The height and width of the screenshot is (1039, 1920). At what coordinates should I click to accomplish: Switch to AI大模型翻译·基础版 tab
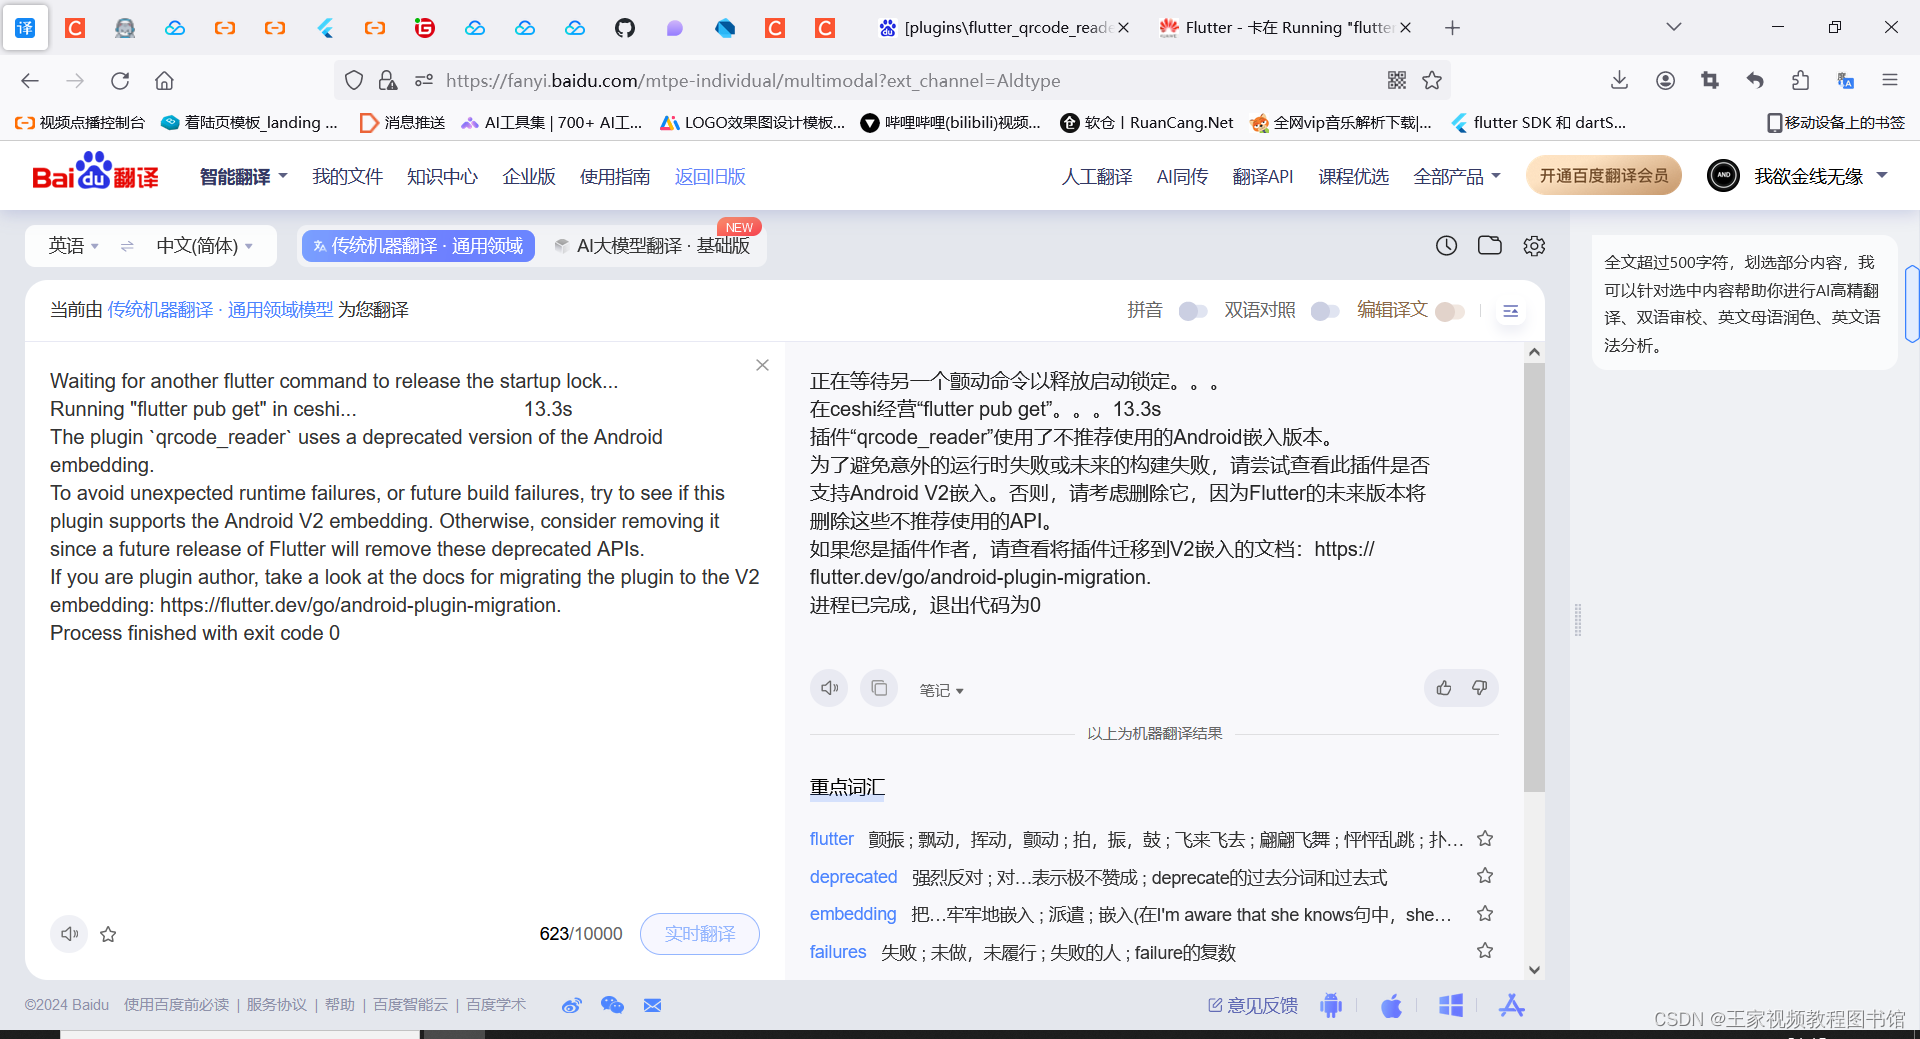point(655,245)
